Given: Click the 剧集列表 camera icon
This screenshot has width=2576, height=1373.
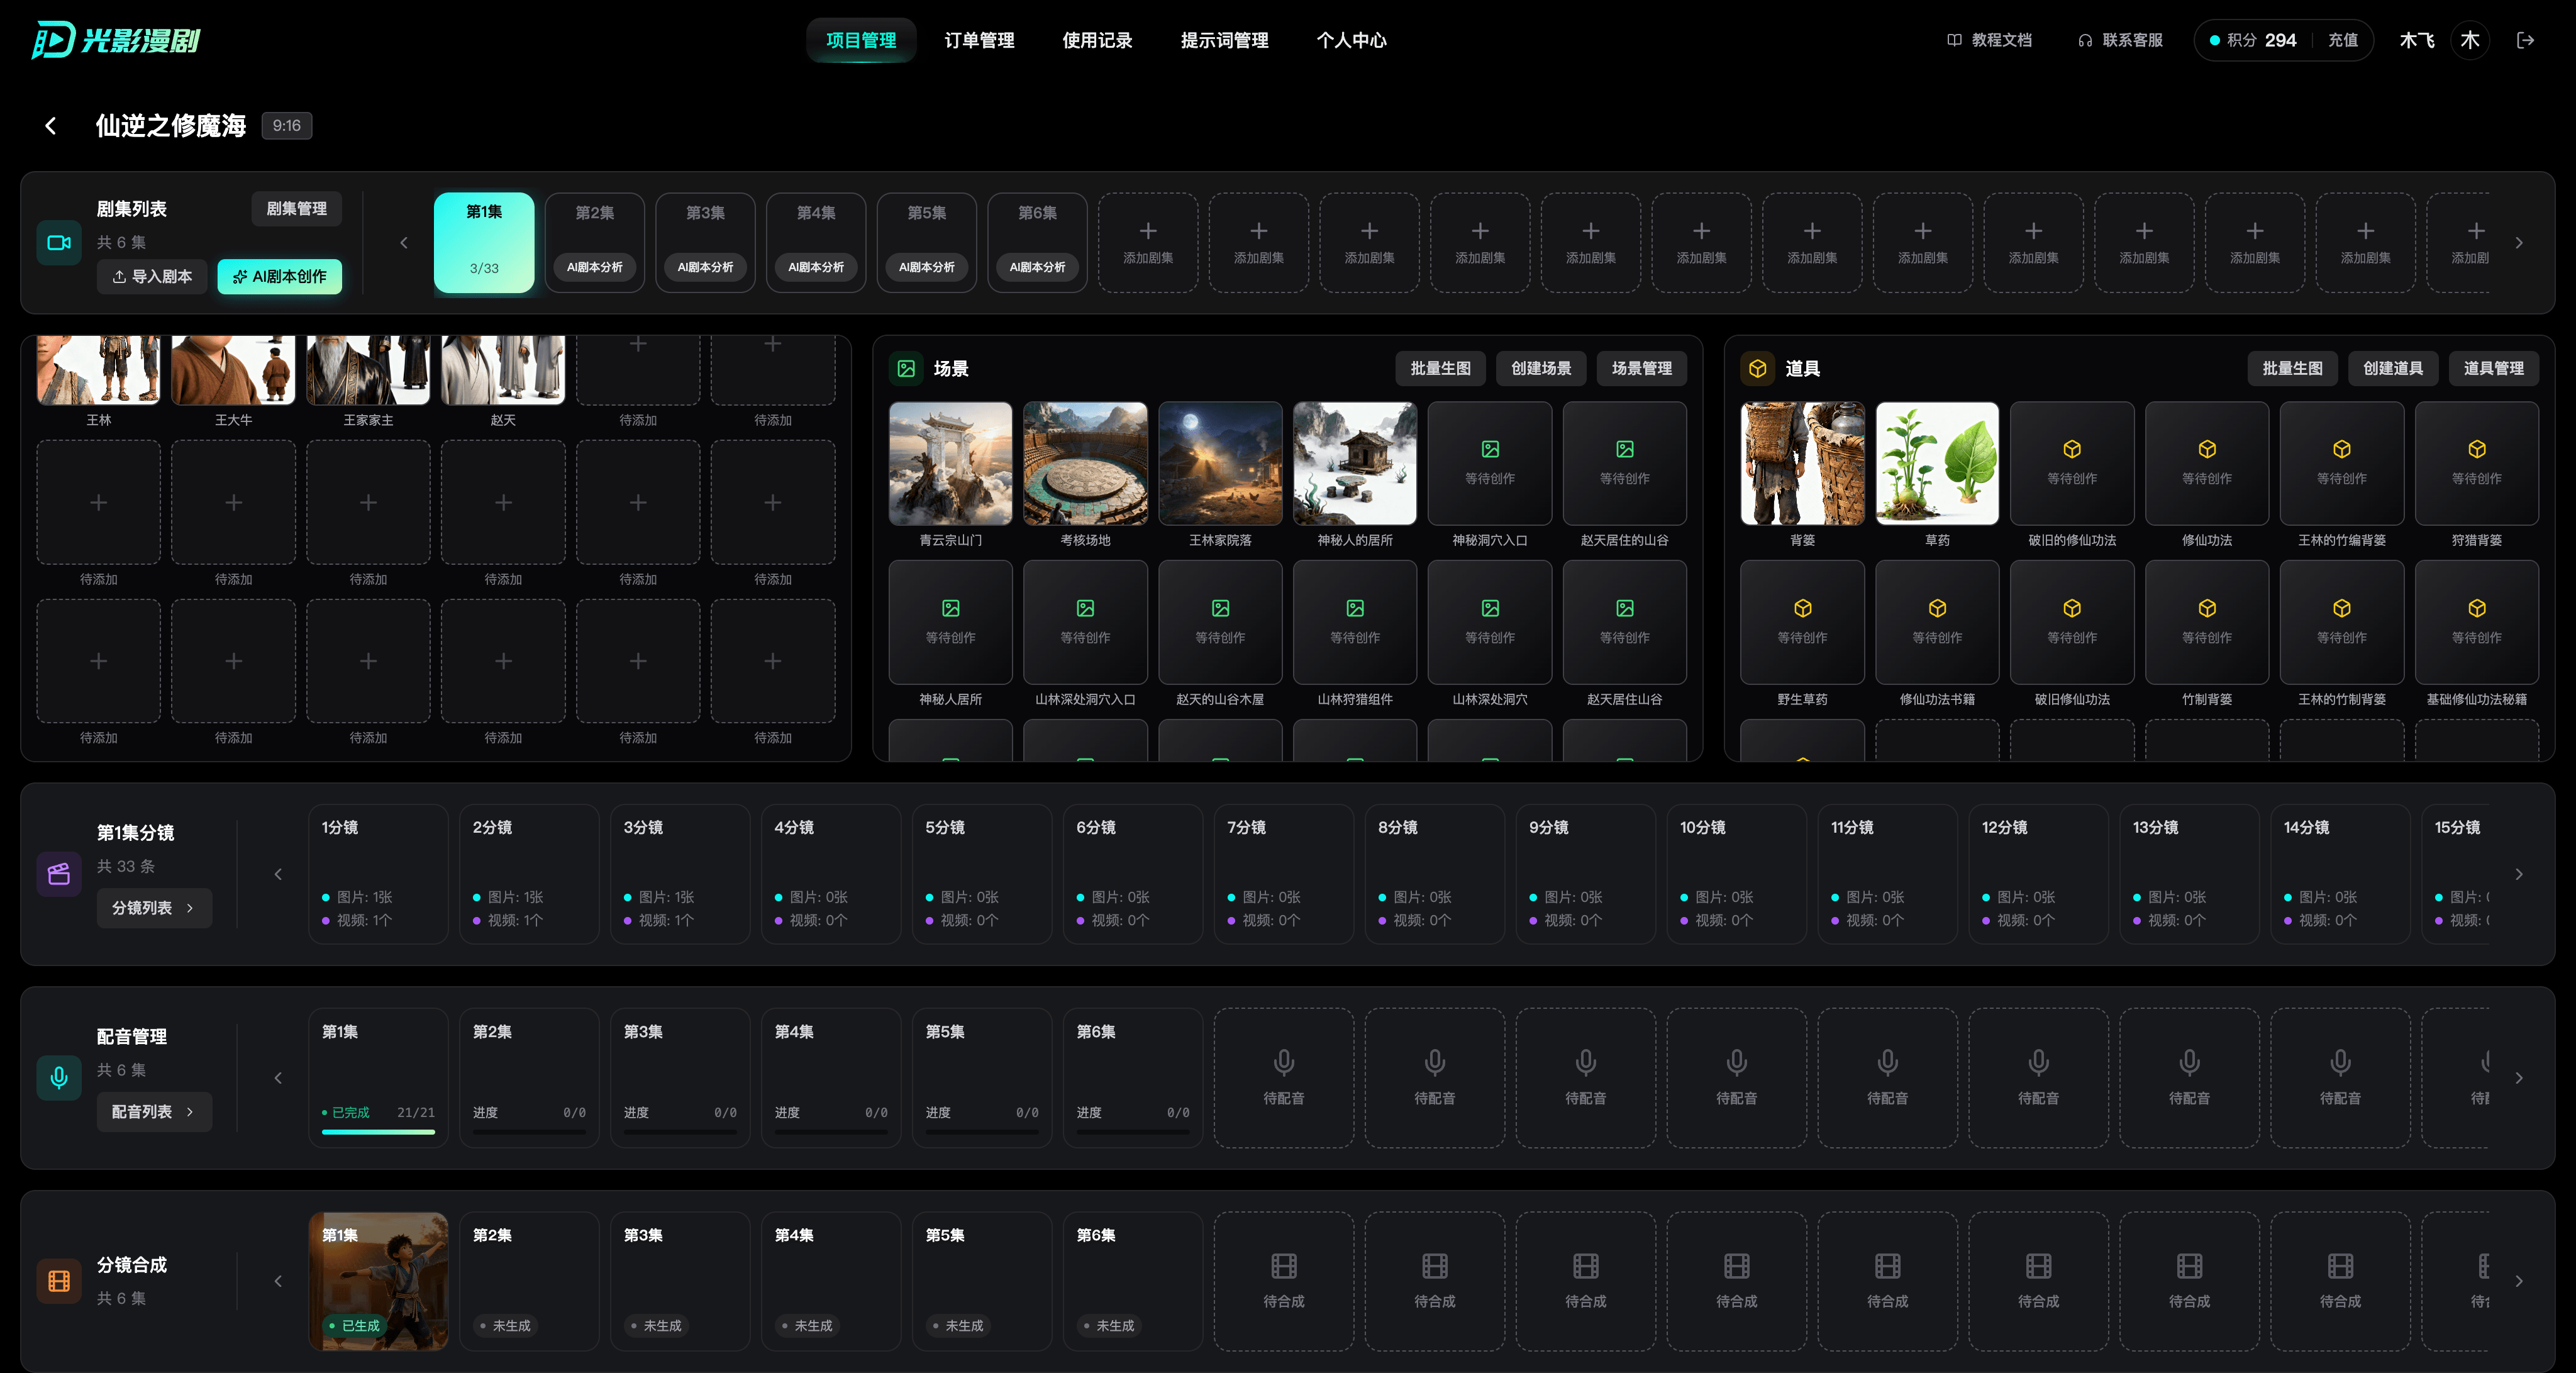Looking at the screenshot, I should tap(59, 243).
